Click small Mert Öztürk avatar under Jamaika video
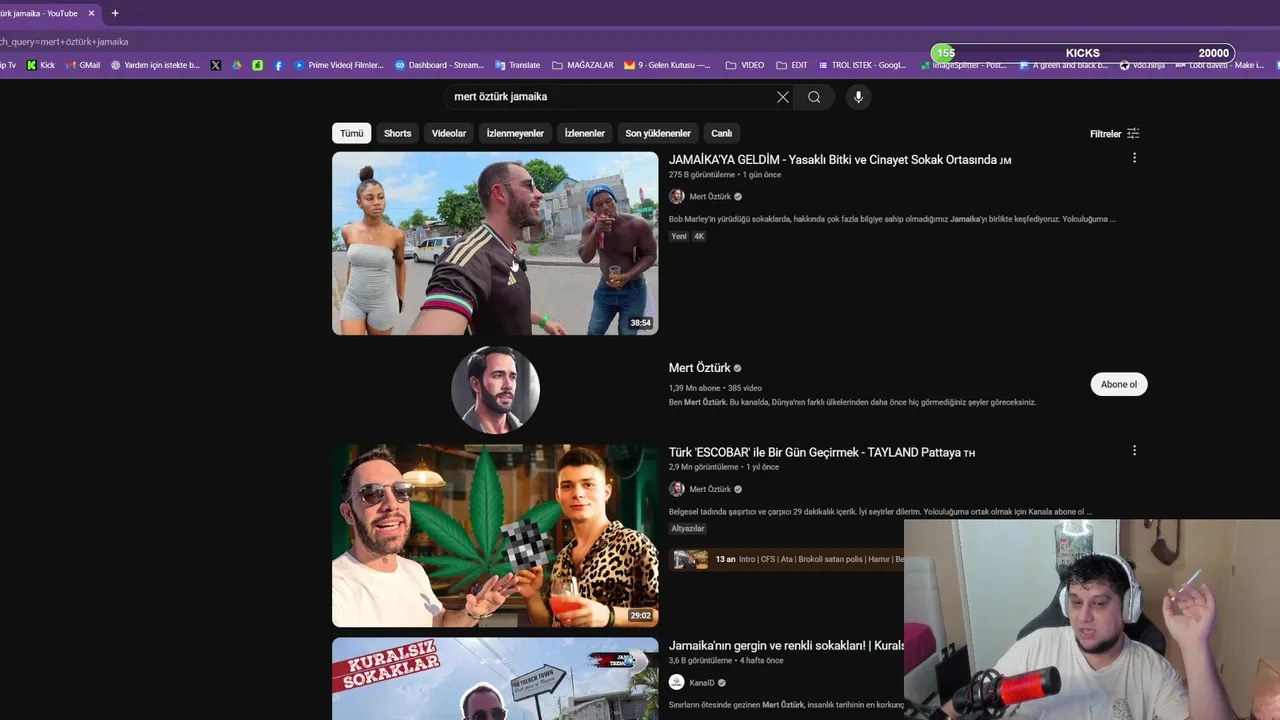 tap(677, 196)
